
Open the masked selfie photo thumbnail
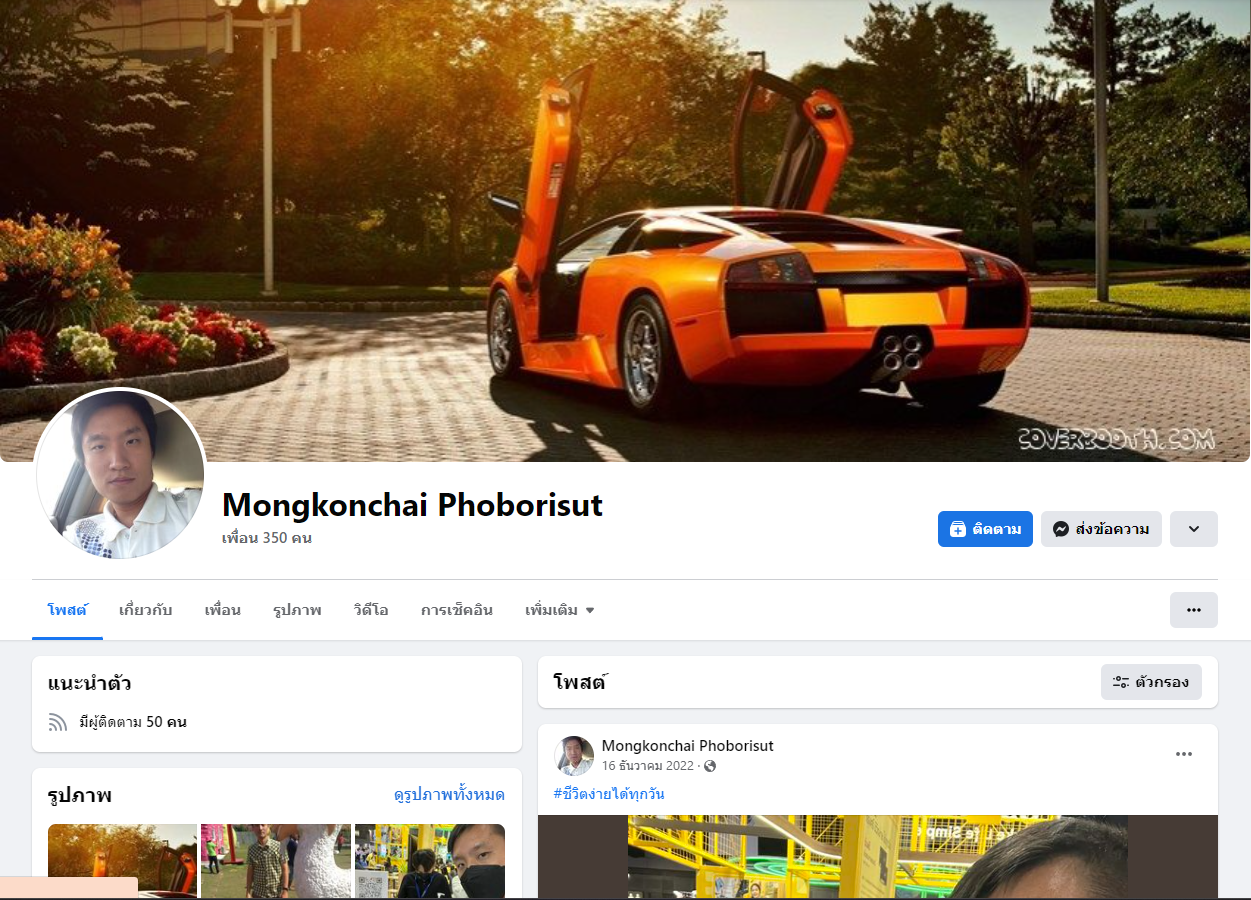pyautogui.click(x=430, y=861)
